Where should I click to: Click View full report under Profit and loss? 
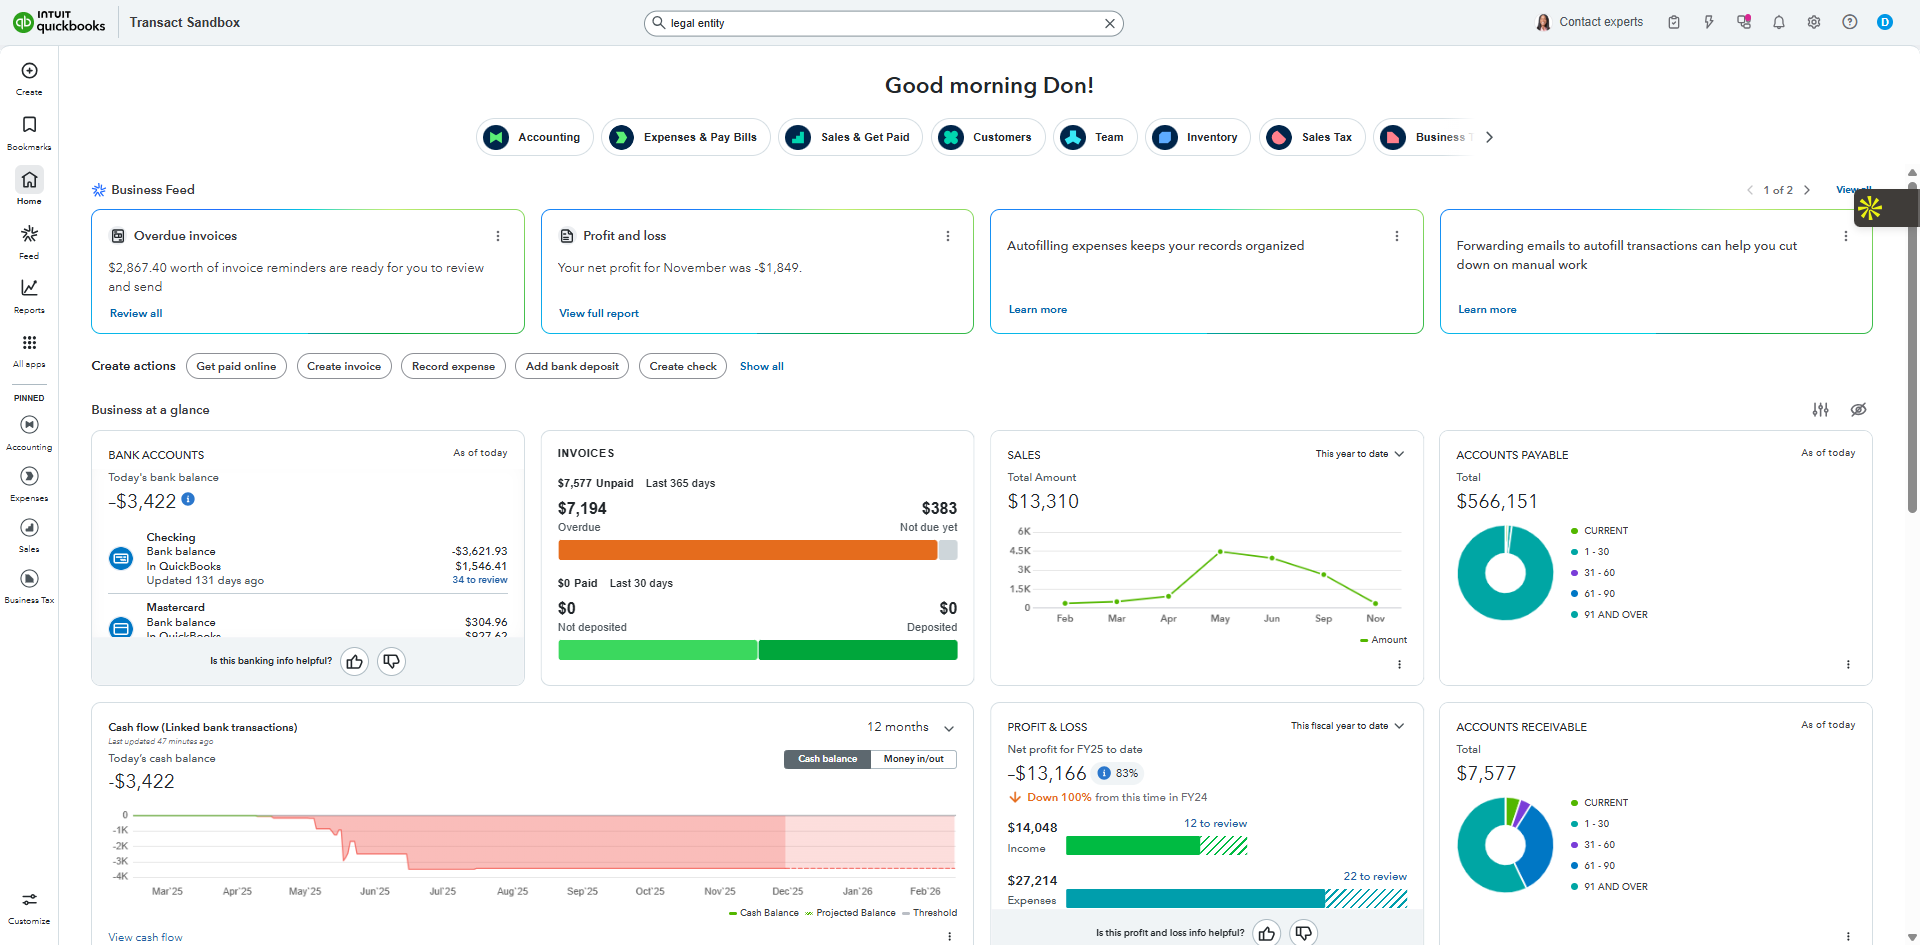click(598, 313)
